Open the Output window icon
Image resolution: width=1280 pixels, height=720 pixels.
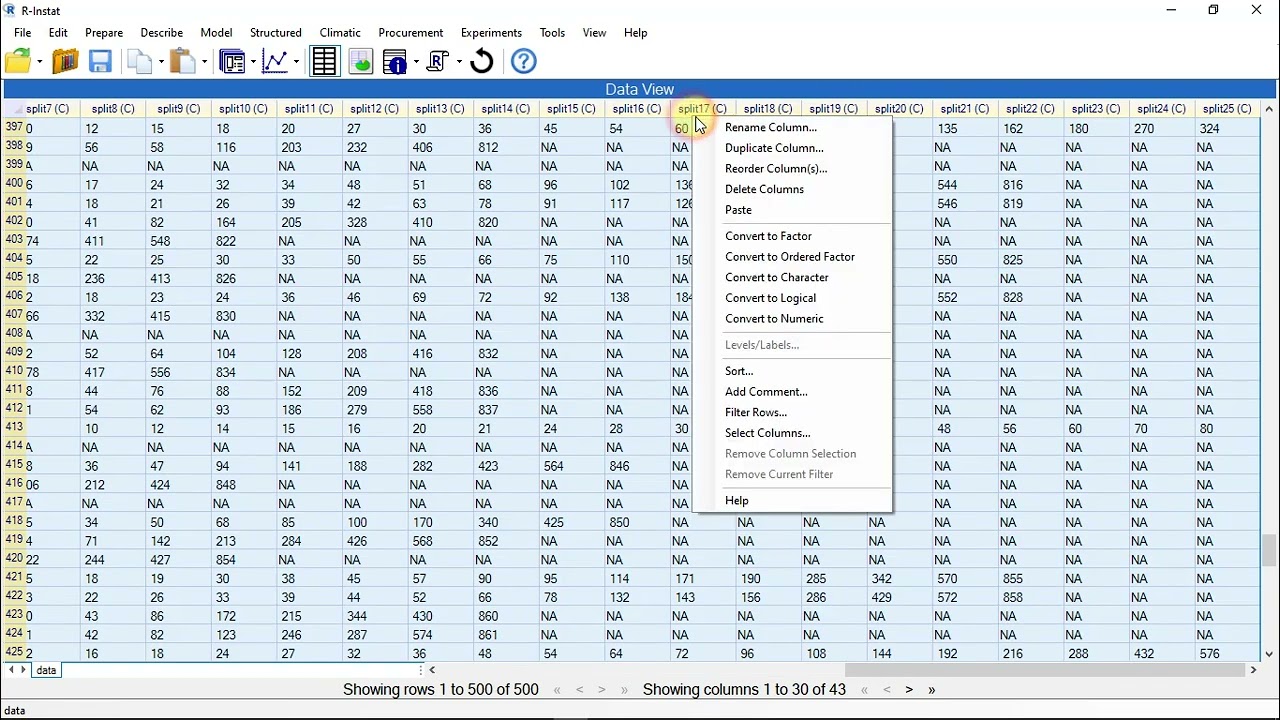[x=361, y=62]
